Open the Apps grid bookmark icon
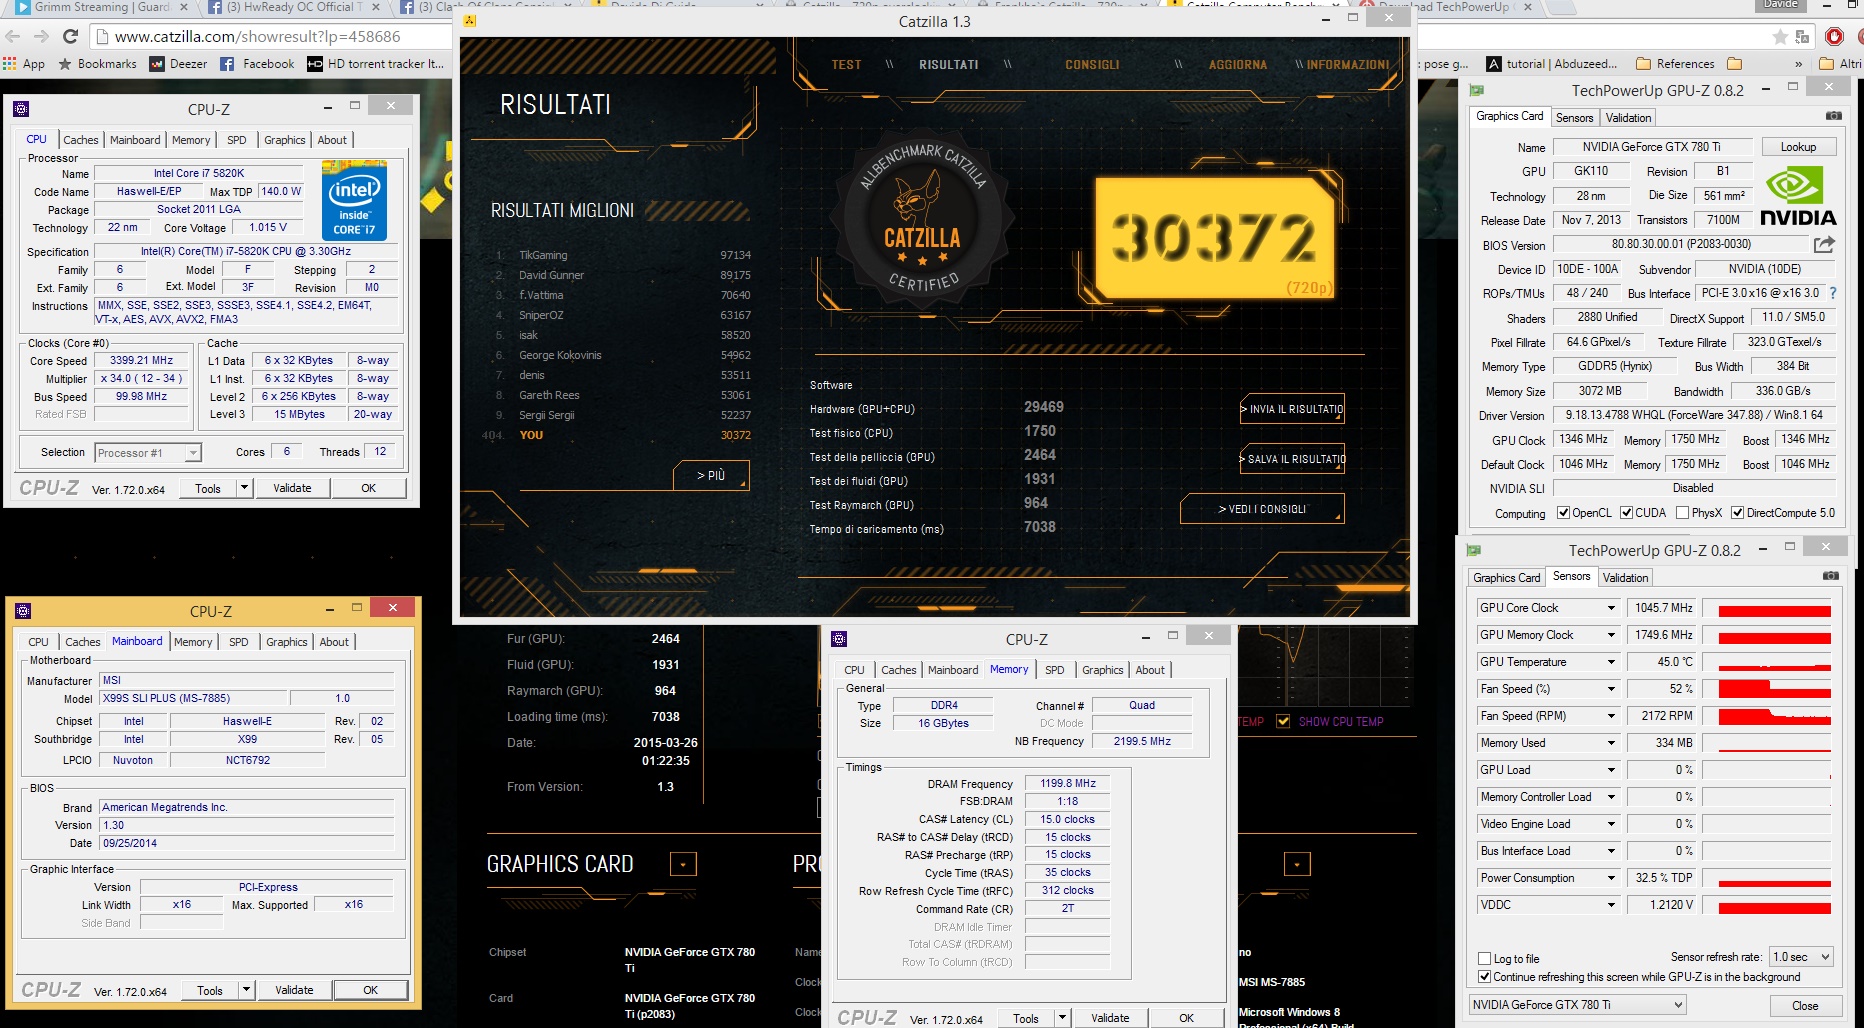The width and height of the screenshot is (1864, 1028). click(10, 64)
